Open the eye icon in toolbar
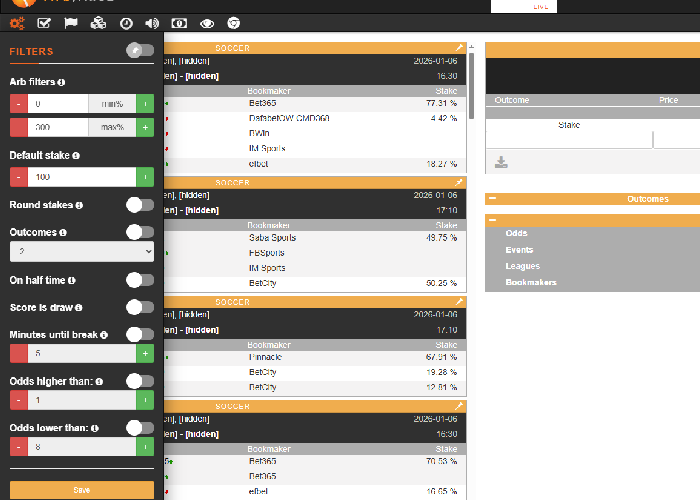 click(207, 23)
